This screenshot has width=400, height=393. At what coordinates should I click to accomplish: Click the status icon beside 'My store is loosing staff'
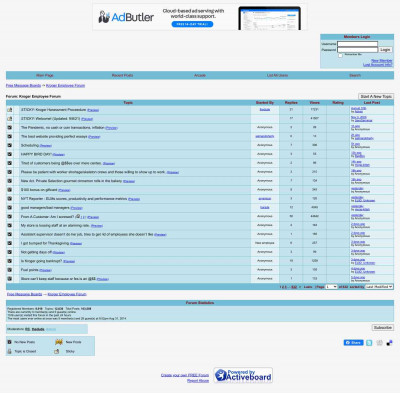coord(9,225)
